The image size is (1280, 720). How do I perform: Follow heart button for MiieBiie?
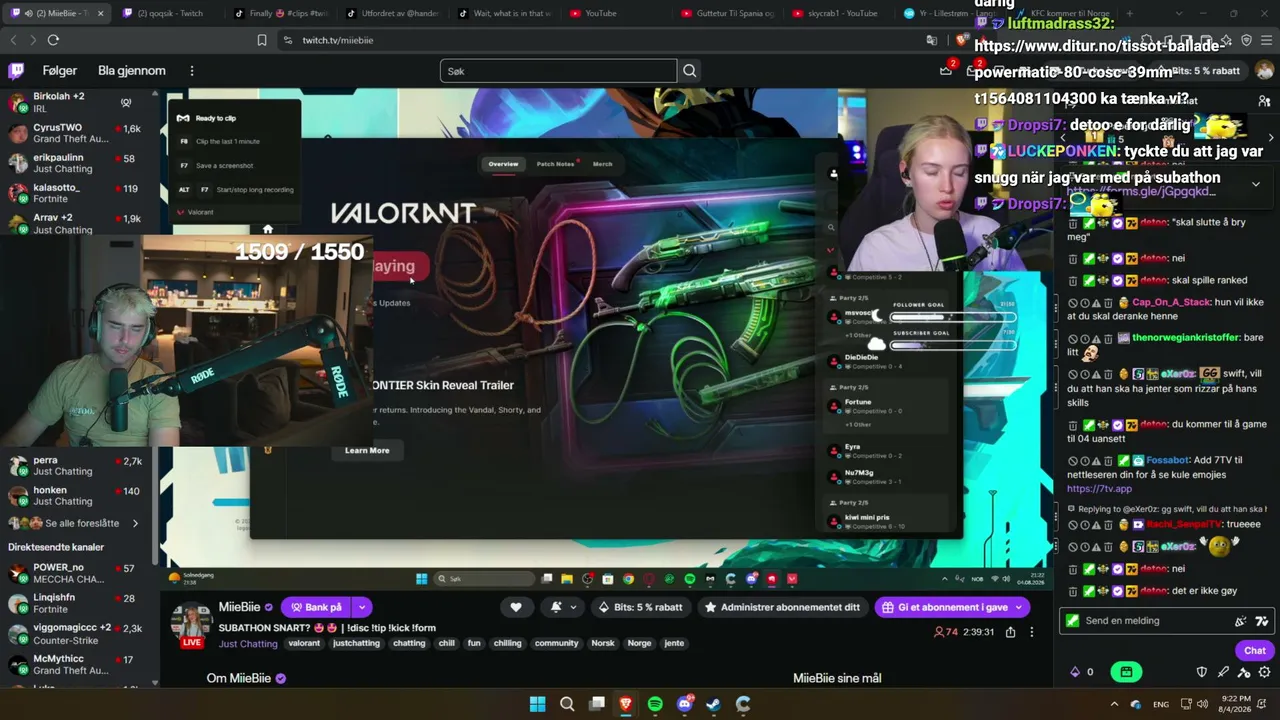pyautogui.click(x=516, y=607)
